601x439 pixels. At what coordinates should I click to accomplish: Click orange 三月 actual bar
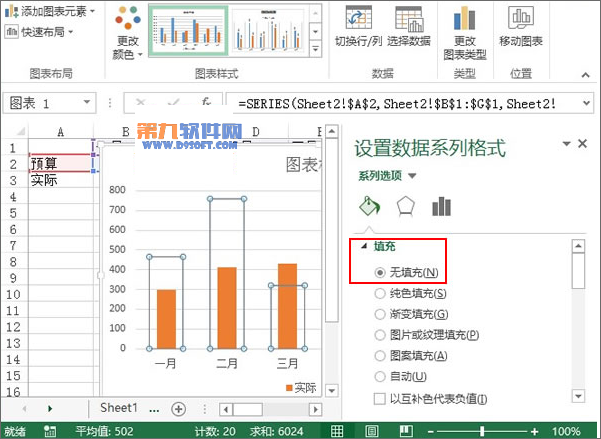click(287, 306)
